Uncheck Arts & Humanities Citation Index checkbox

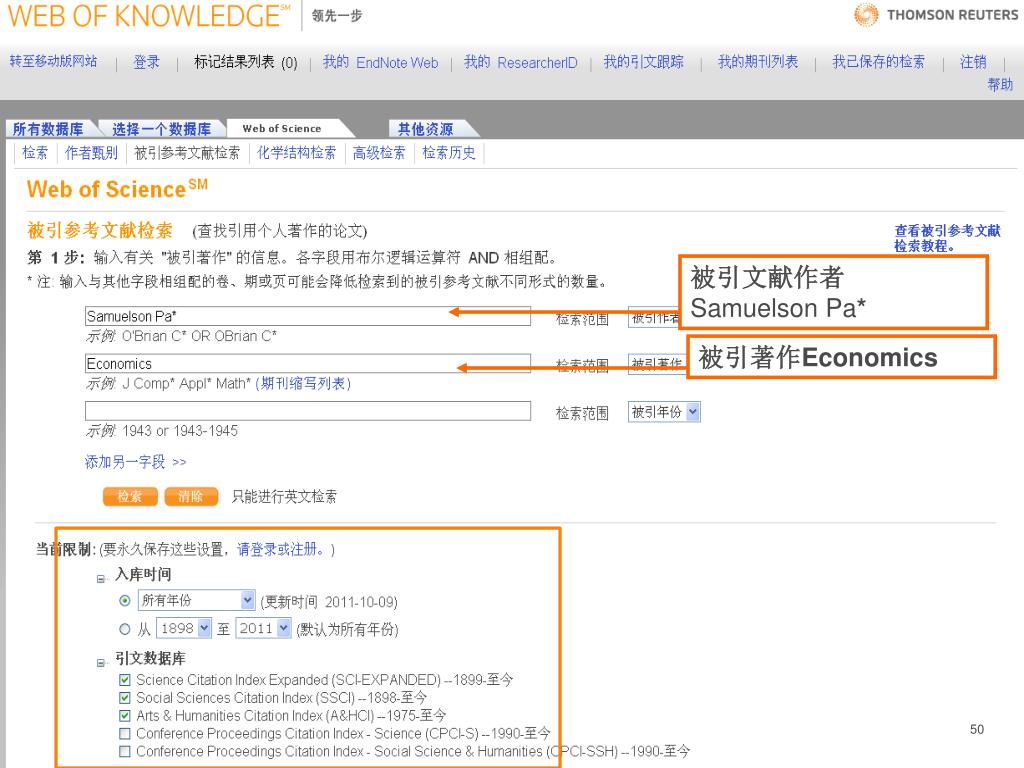point(125,716)
